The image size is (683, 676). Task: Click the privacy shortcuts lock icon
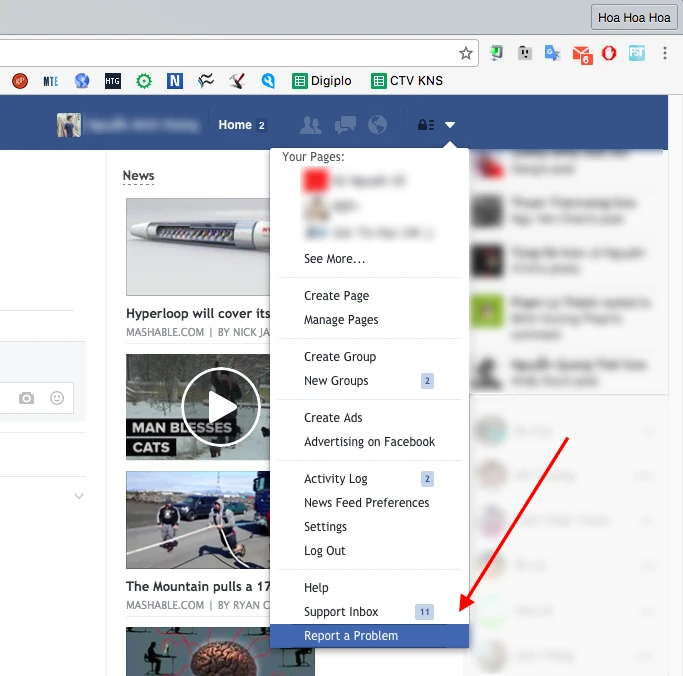tap(425, 125)
